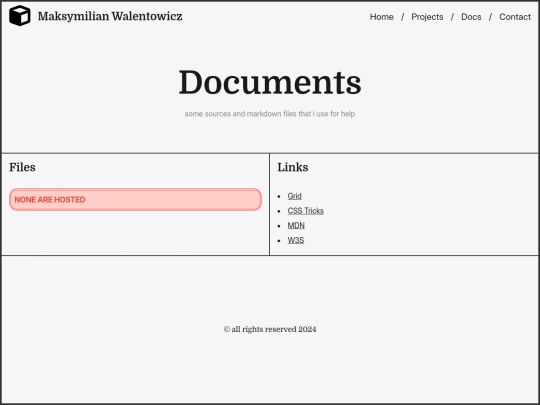
Task: Select the subtitle about markdown files
Action: click(270, 114)
